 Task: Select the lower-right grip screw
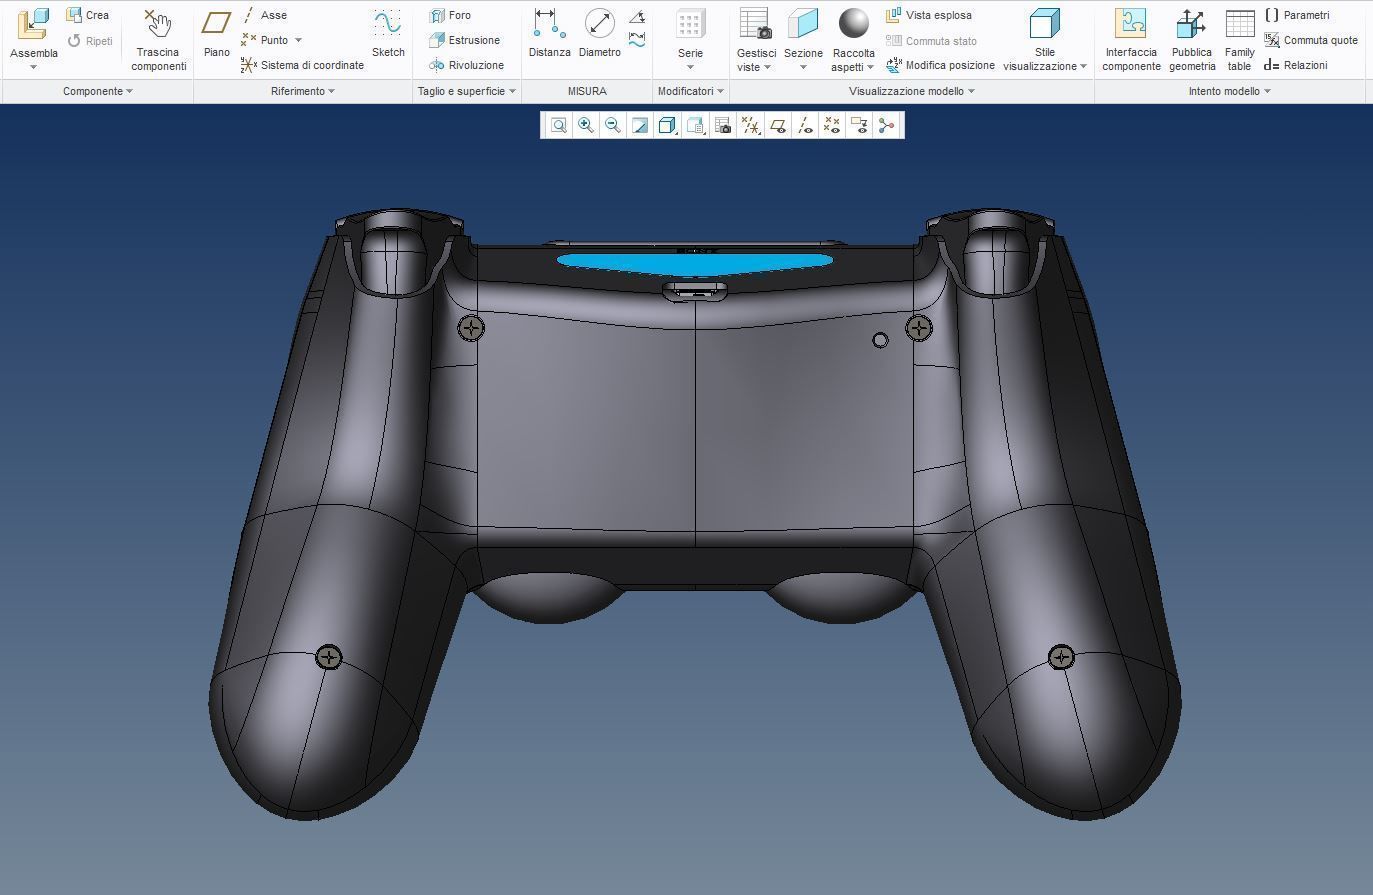click(x=1061, y=657)
